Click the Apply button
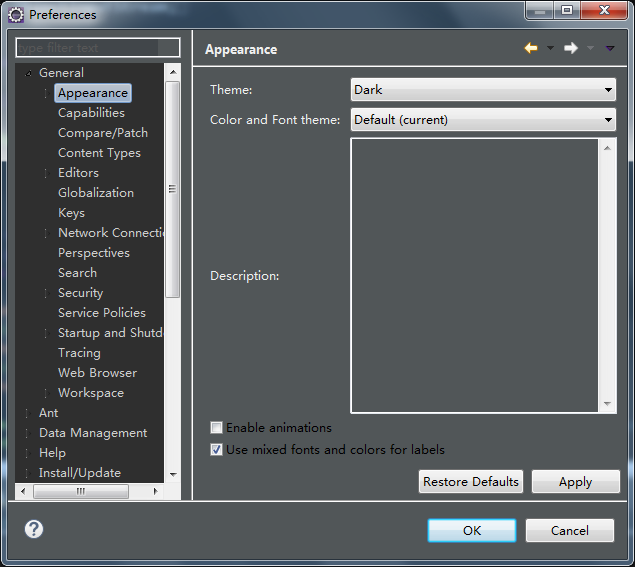The height and width of the screenshot is (567, 635). click(575, 482)
